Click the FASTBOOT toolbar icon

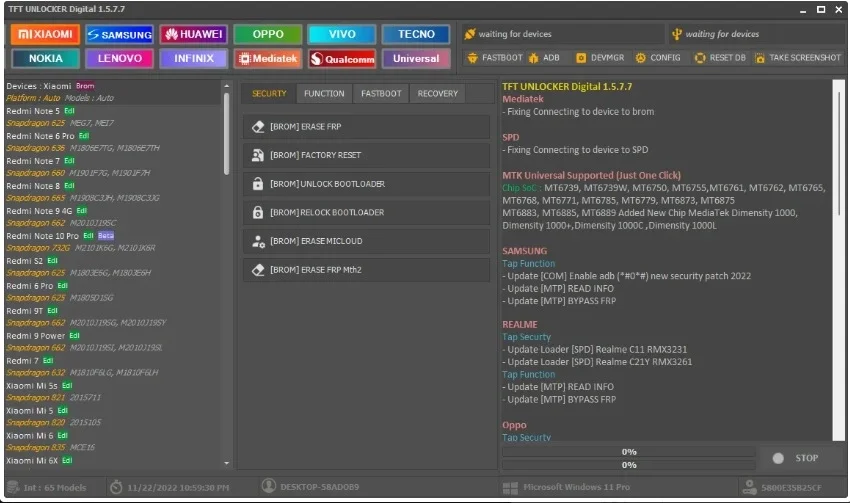473,57
